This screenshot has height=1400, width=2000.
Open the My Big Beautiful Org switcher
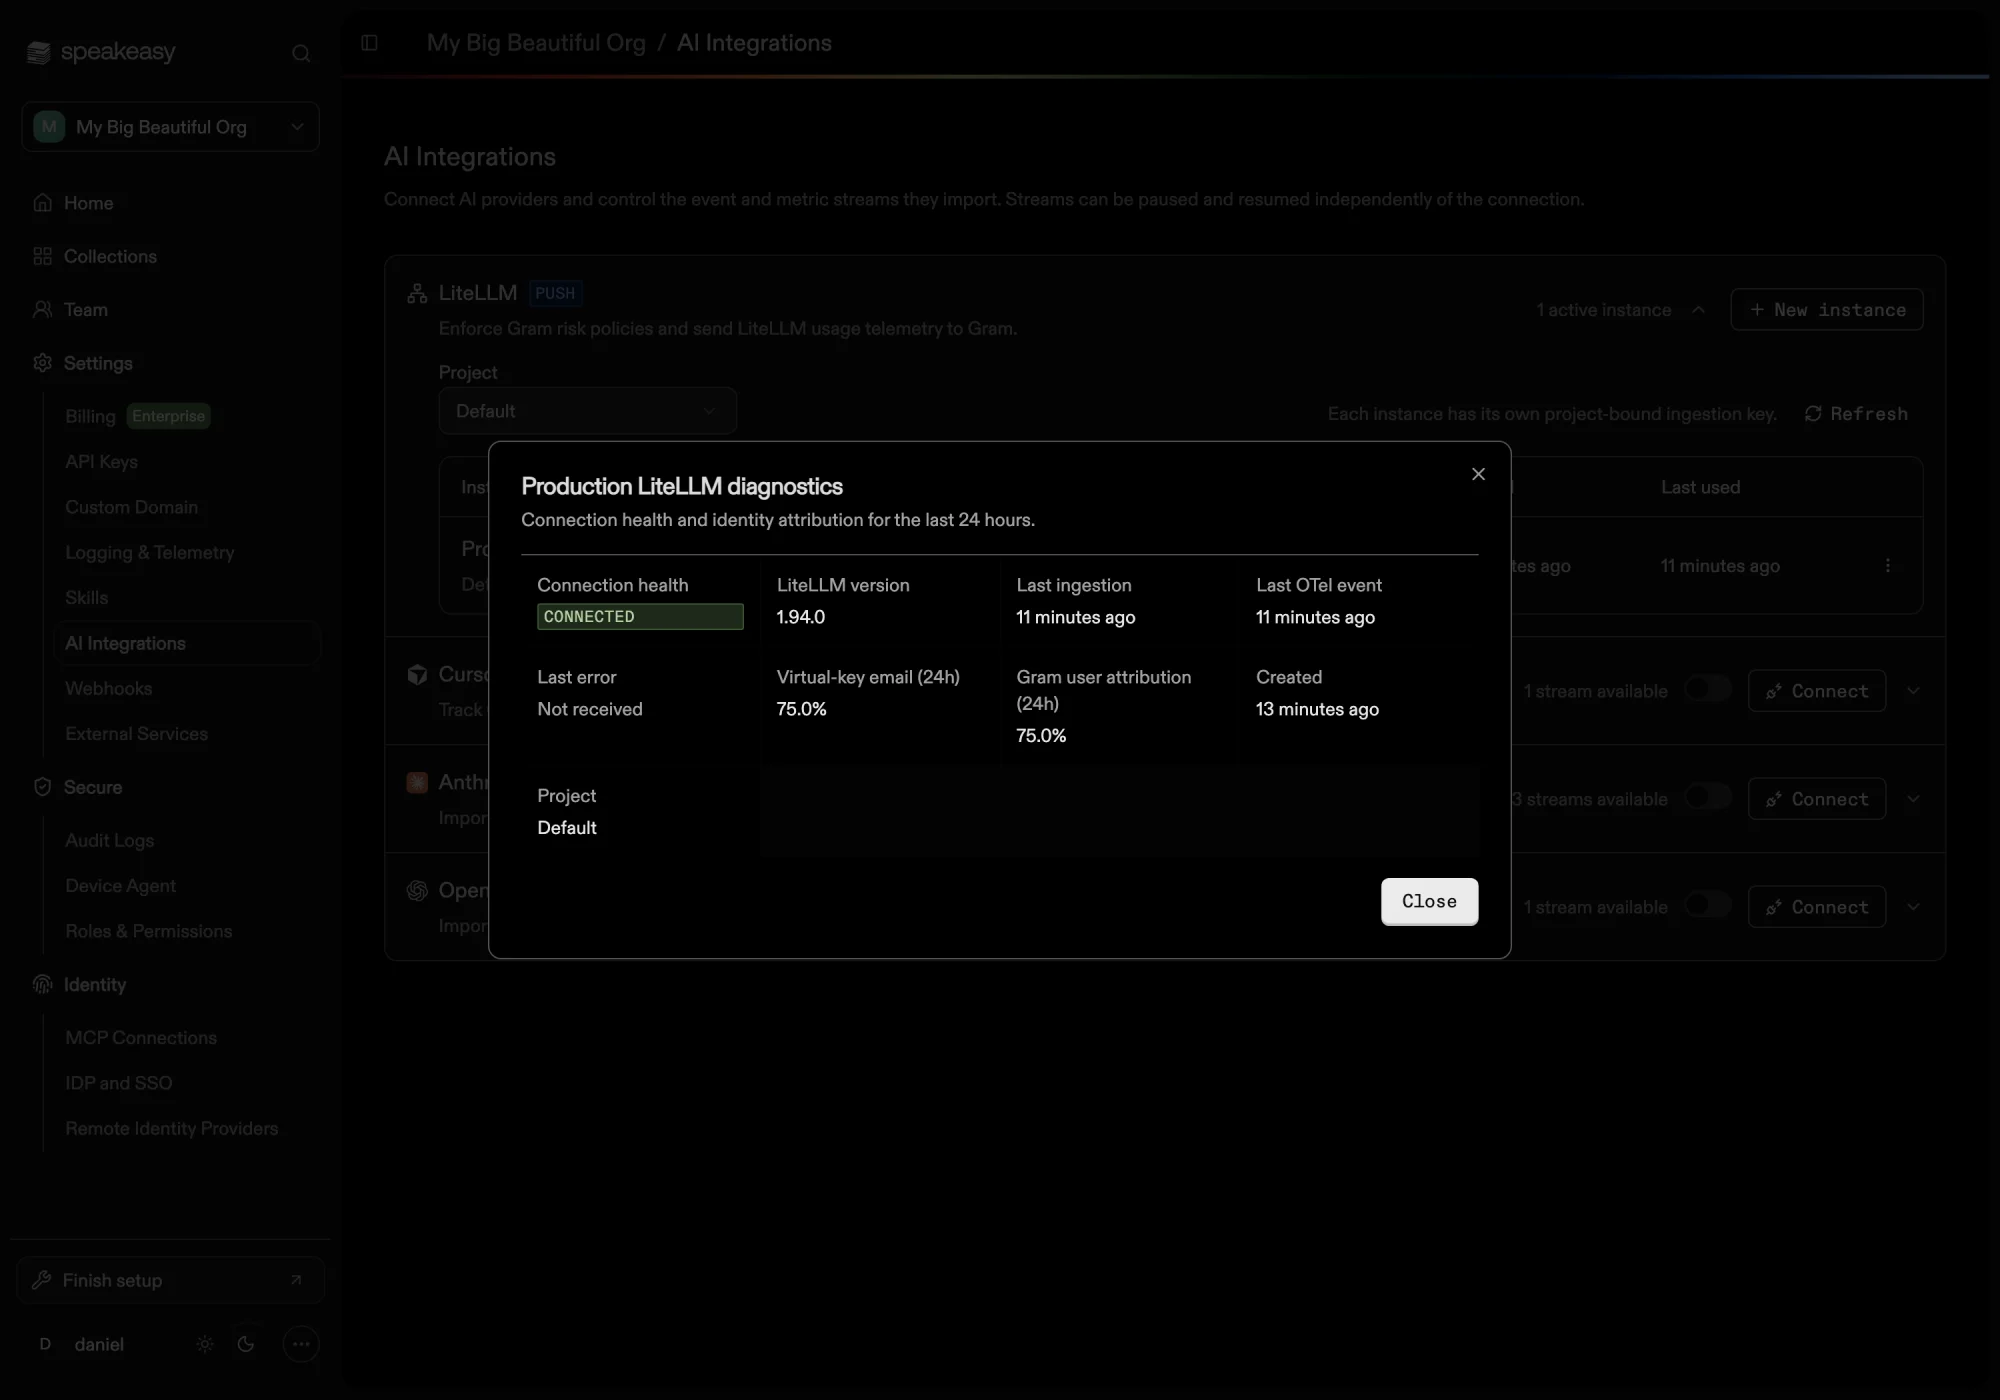tap(170, 127)
